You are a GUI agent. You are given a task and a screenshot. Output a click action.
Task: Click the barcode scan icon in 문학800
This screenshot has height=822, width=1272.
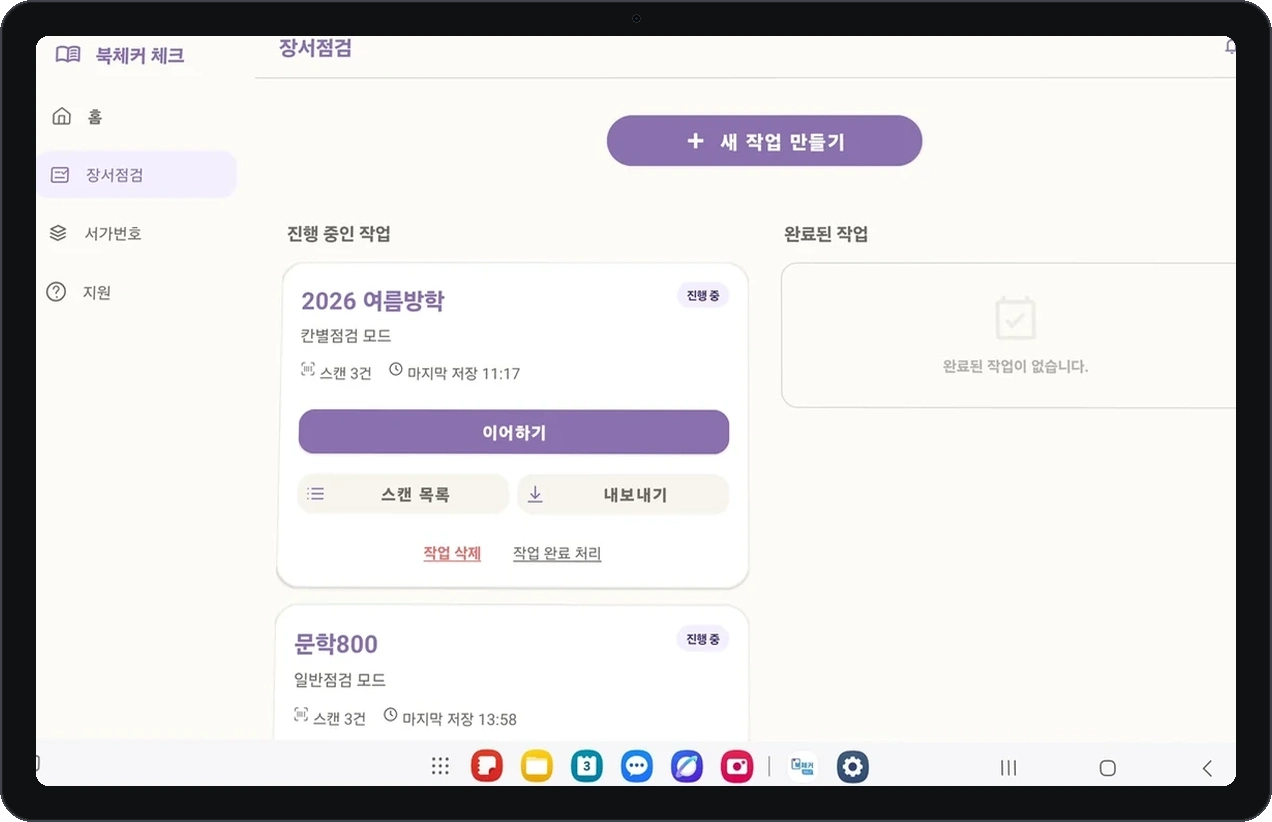click(302, 716)
